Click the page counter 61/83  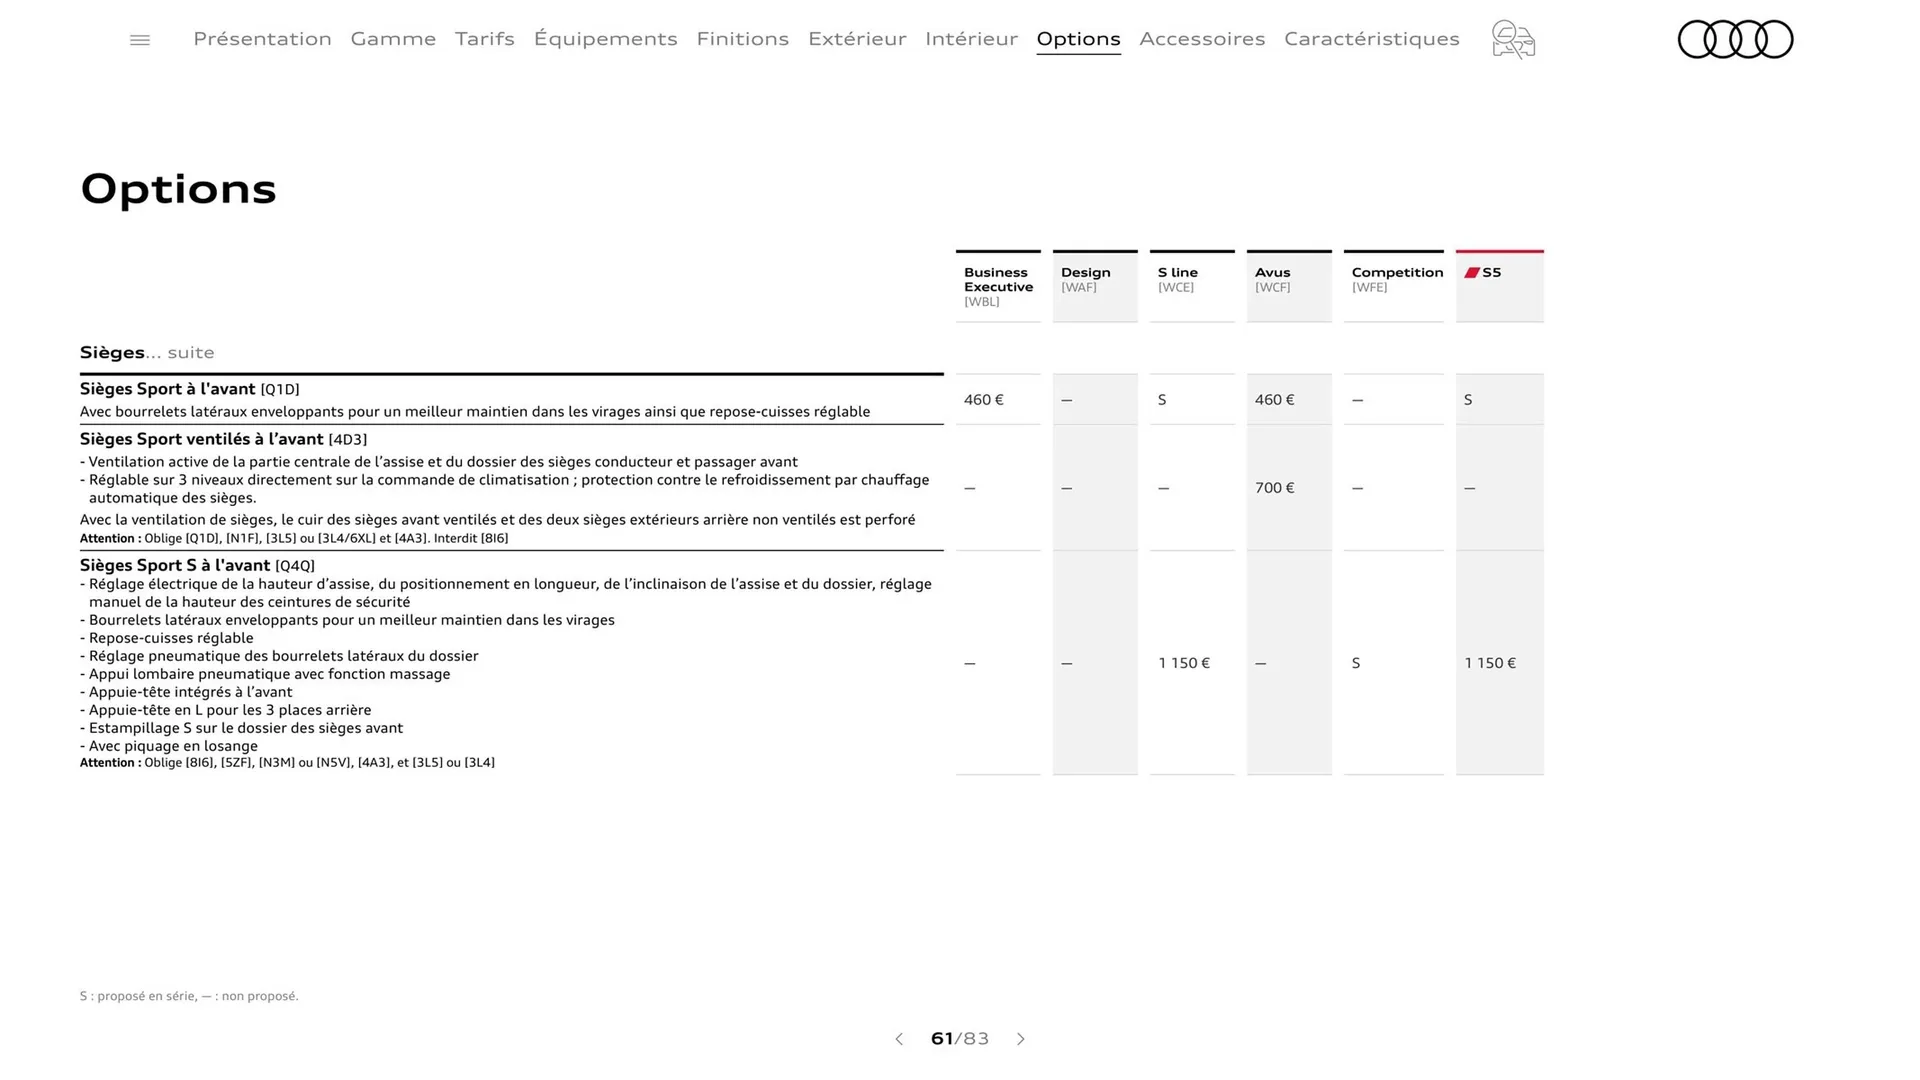click(960, 1039)
